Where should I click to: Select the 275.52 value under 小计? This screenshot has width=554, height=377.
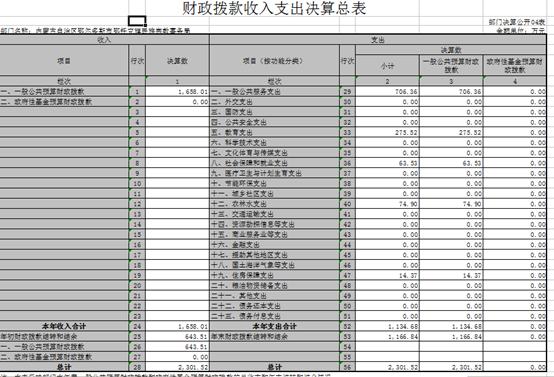pyautogui.click(x=387, y=132)
